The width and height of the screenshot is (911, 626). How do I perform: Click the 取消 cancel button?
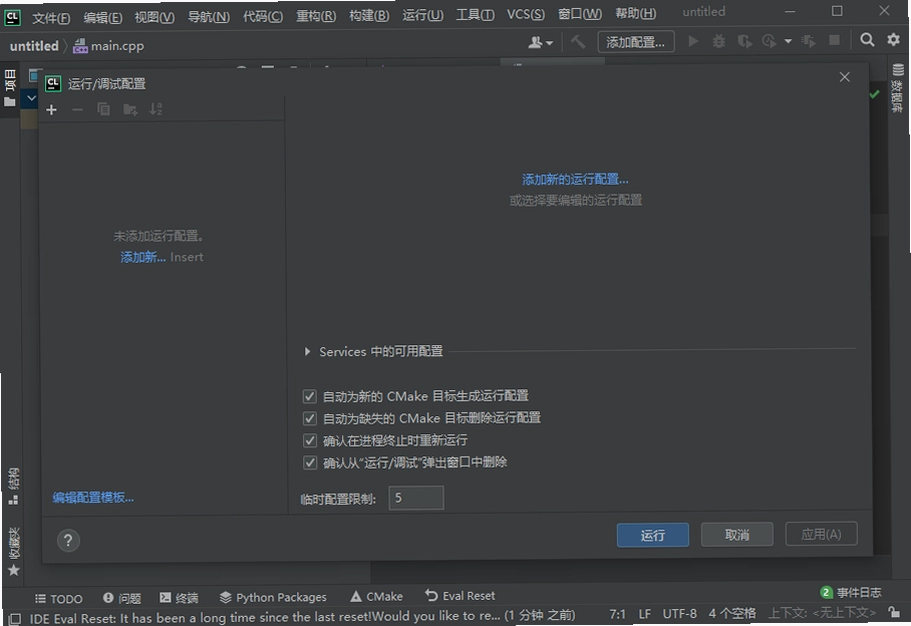737,534
